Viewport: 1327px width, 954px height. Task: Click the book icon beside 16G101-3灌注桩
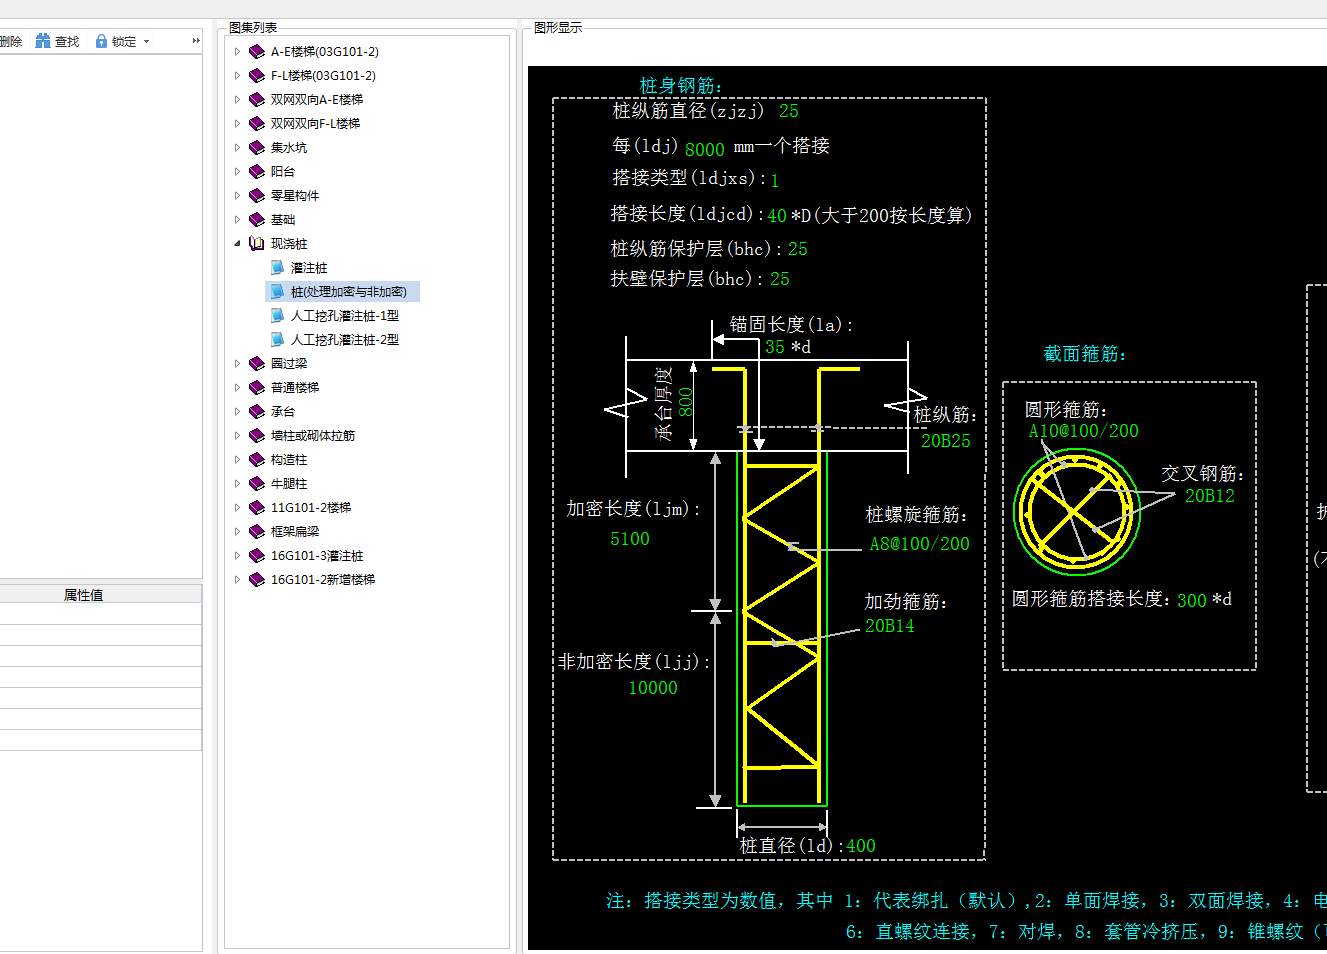click(257, 555)
